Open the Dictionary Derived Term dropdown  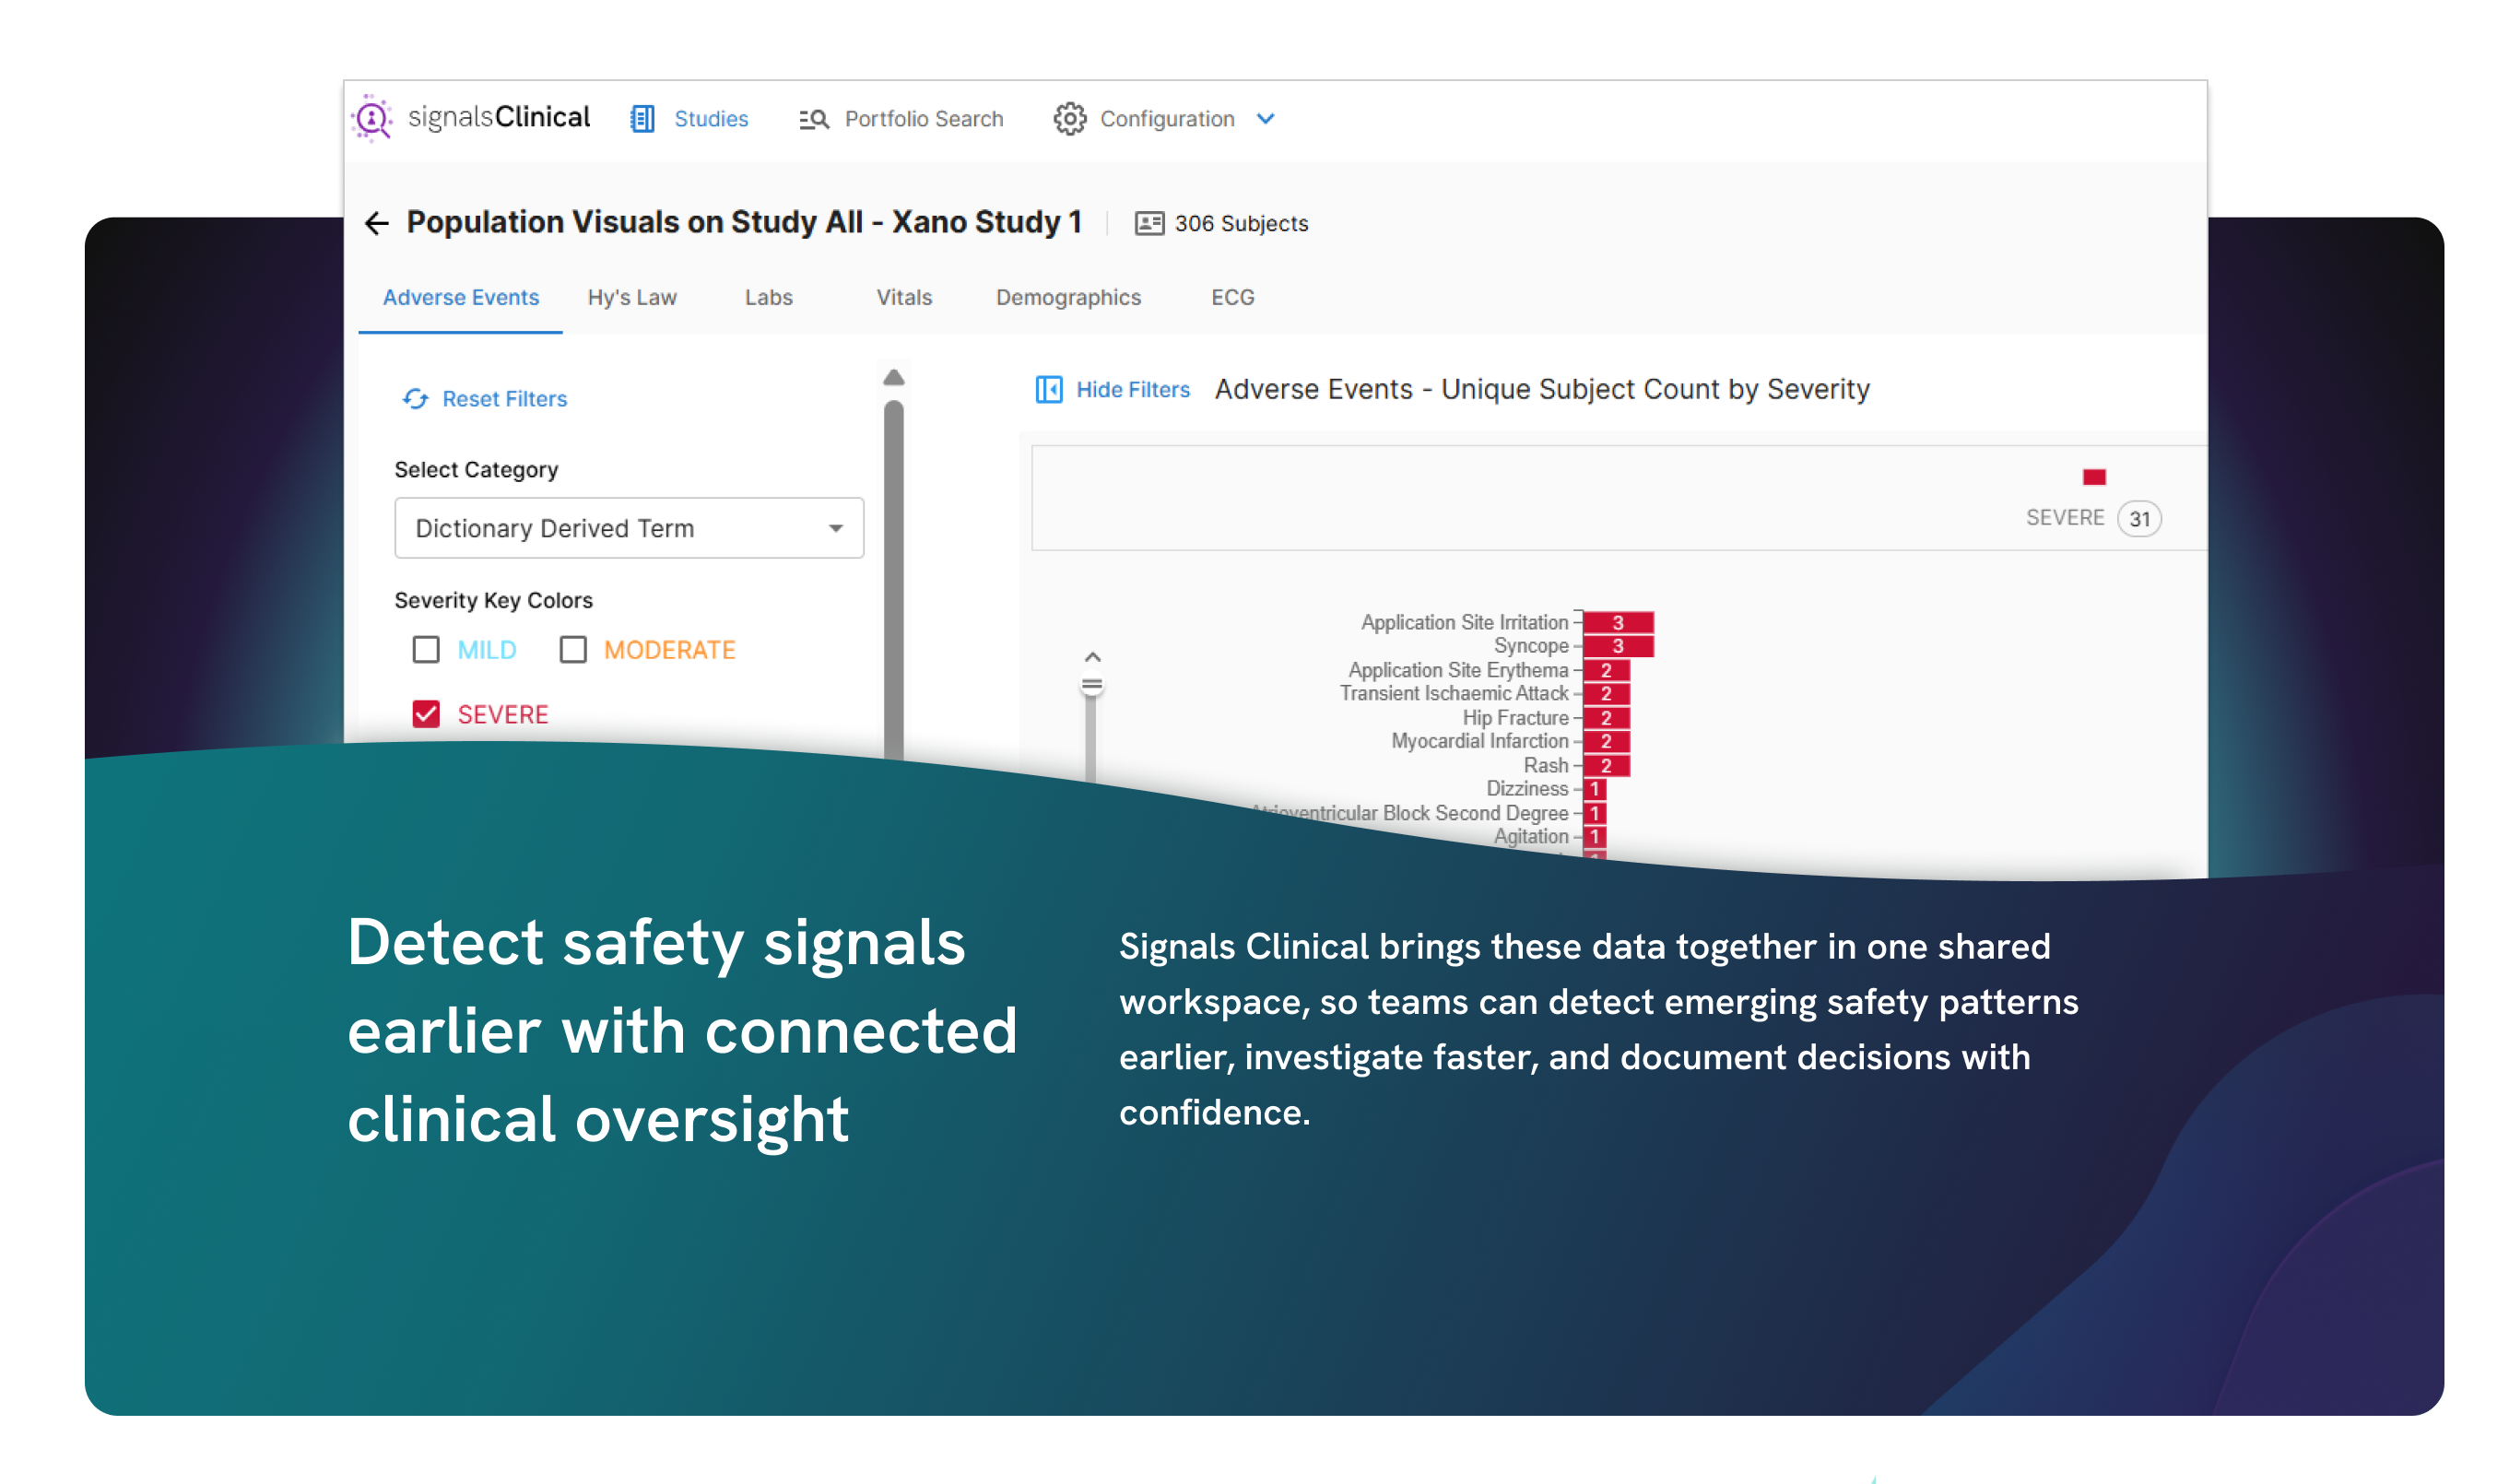(x=629, y=528)
